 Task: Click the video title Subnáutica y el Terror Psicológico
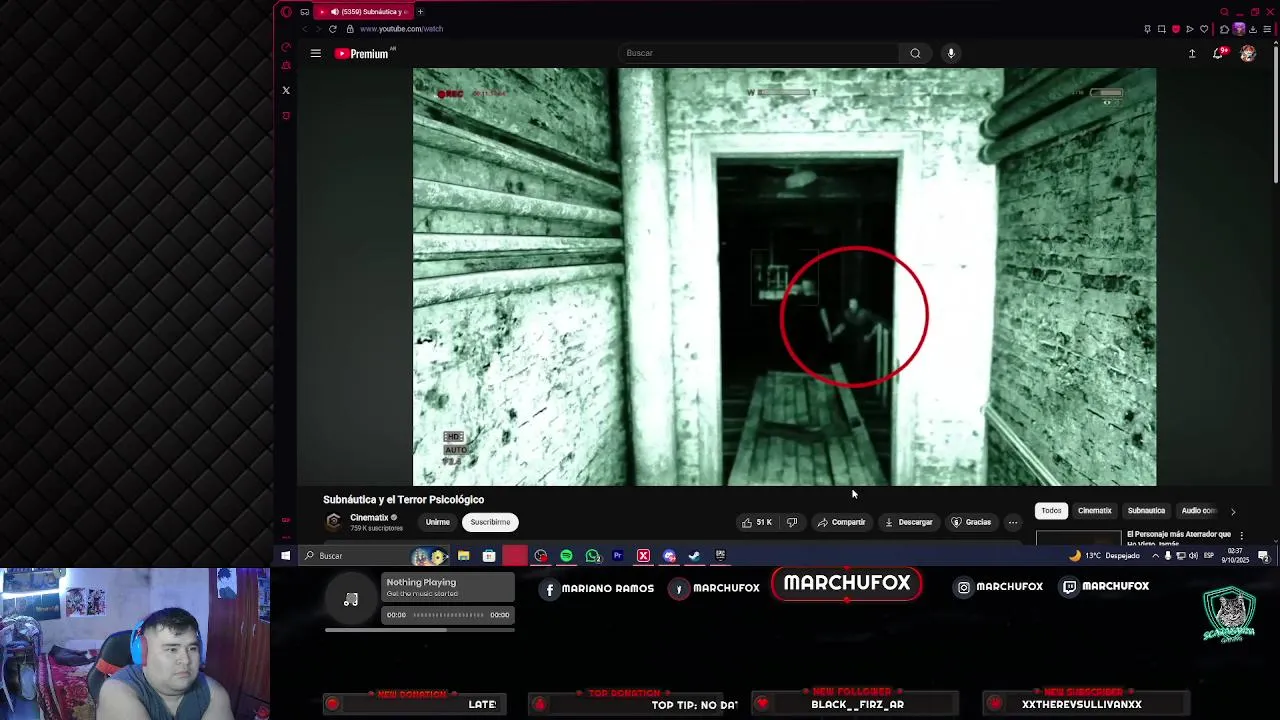pyautogui.click(x=403, y=500)
